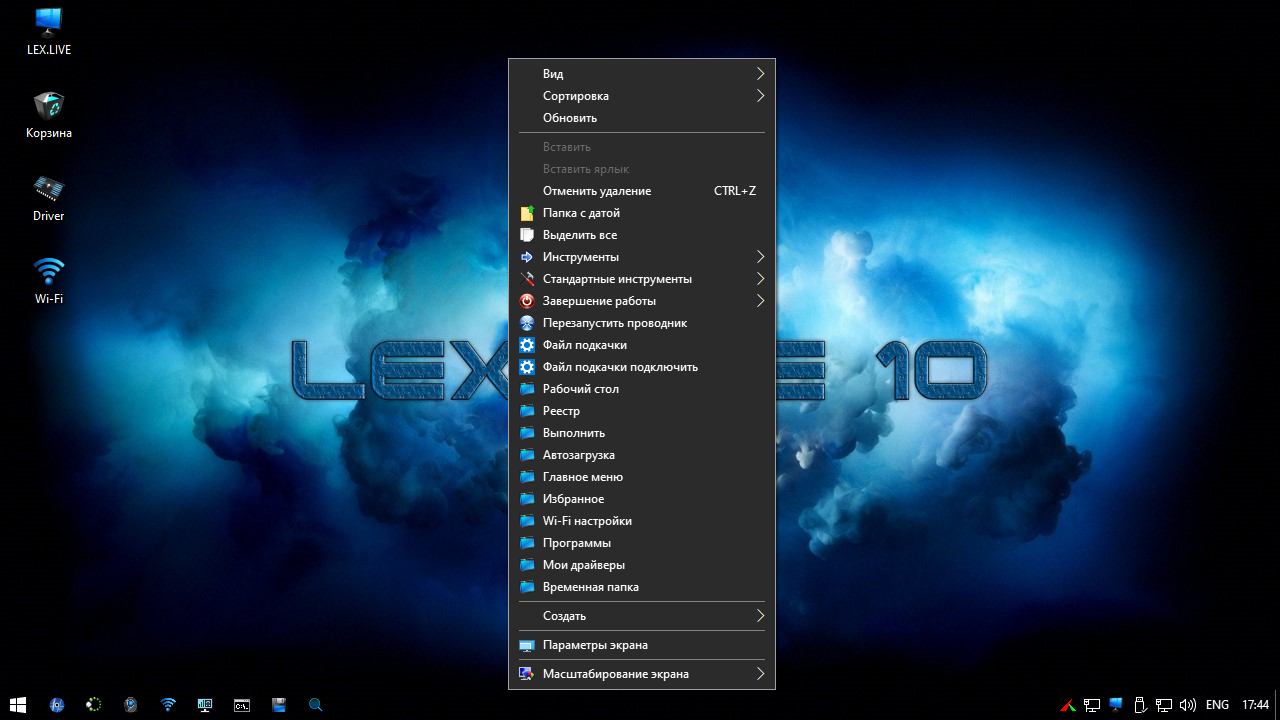Choose Обновить in the context menu
This screenshot has width=1280, height=720.
click(x=570, y=118)
